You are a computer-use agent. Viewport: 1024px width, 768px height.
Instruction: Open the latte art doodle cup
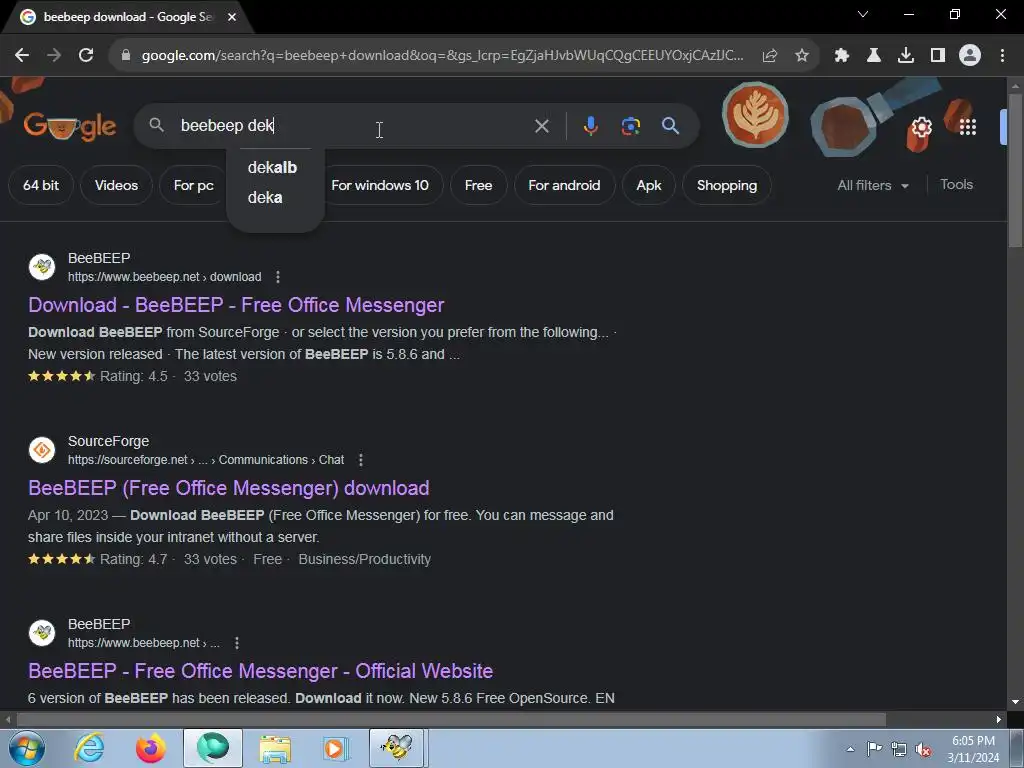[x=755, y=115]
